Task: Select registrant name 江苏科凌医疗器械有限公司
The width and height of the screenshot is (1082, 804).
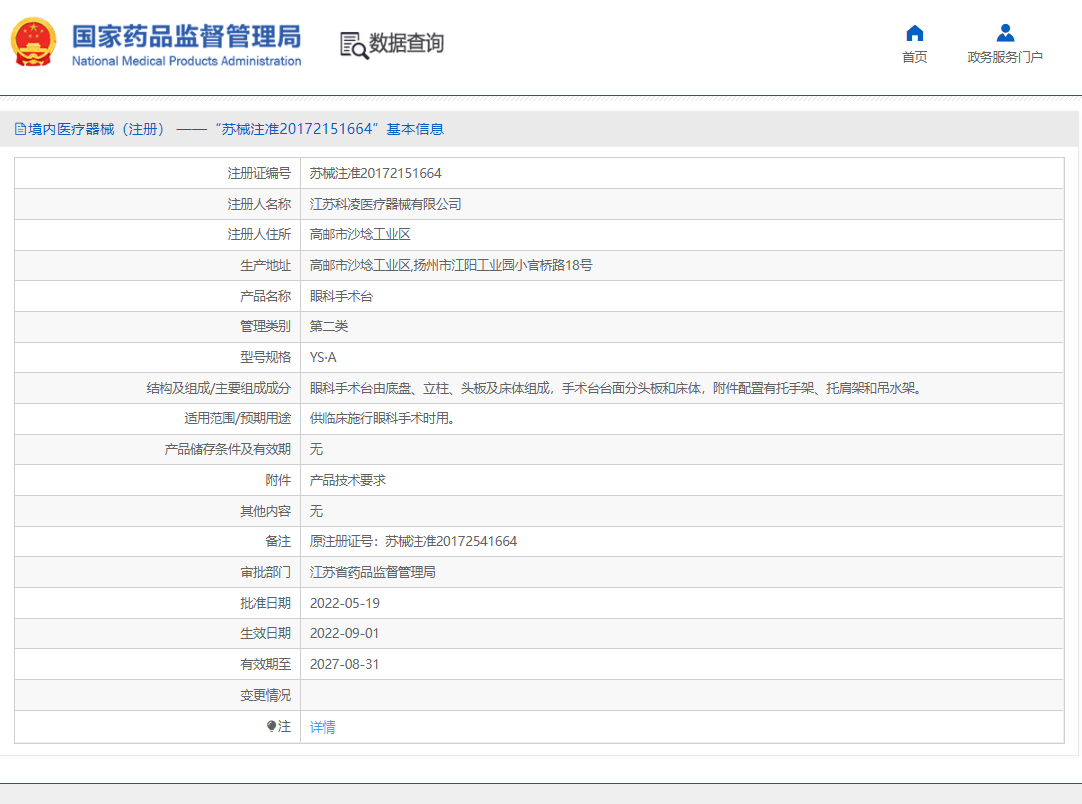Action: coord(385,204)
